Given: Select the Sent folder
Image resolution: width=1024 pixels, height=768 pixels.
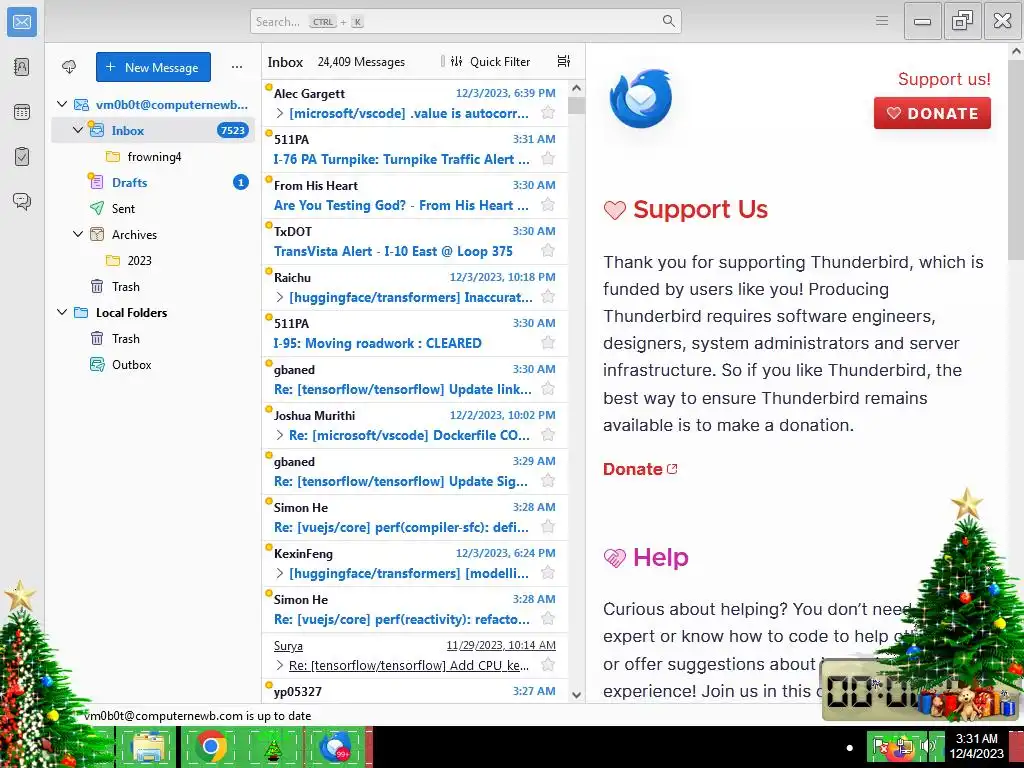Looking at the screenshot, I should click(x=153, y=208).
